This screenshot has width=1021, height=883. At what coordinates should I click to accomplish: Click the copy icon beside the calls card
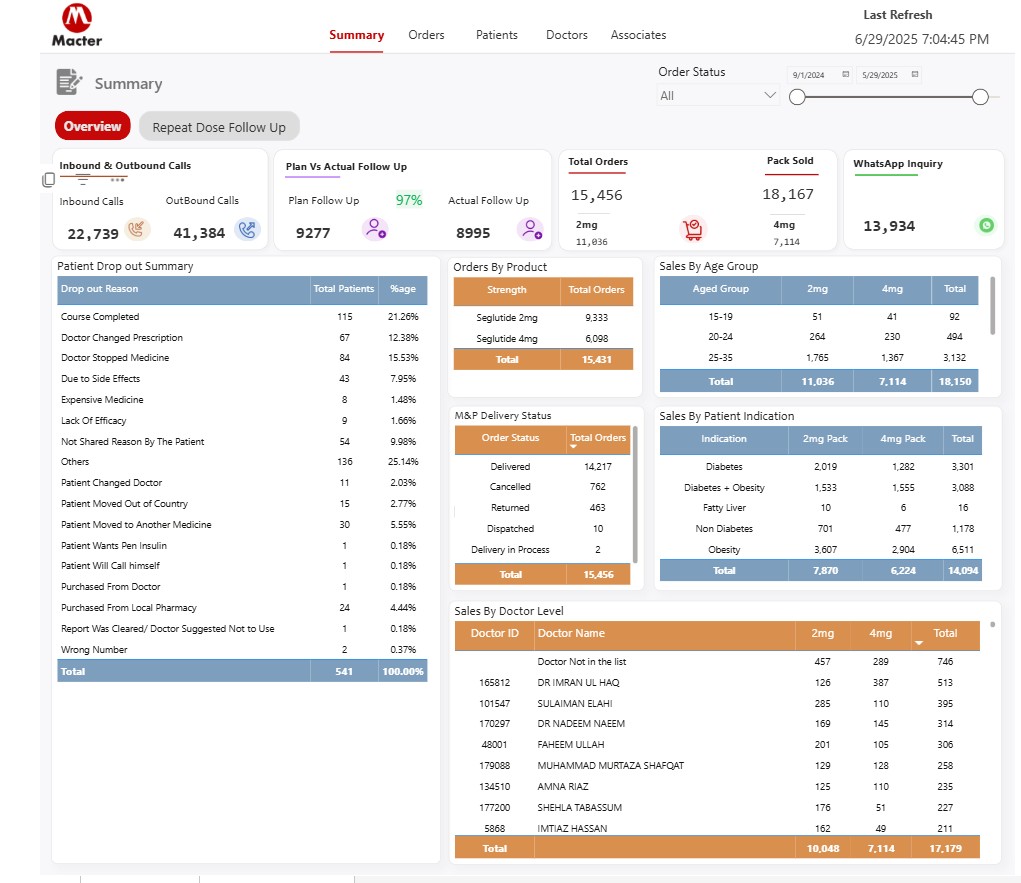click(x=47, y=179)
